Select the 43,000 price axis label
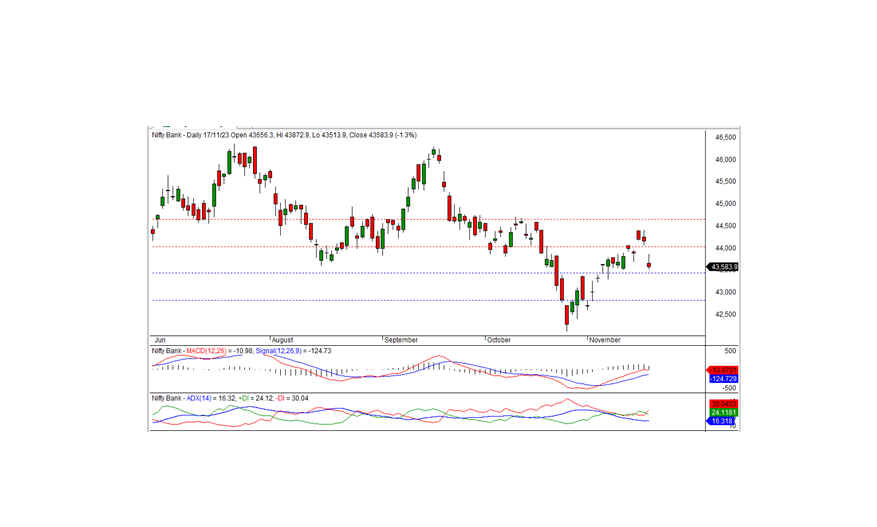 (725, 292)
